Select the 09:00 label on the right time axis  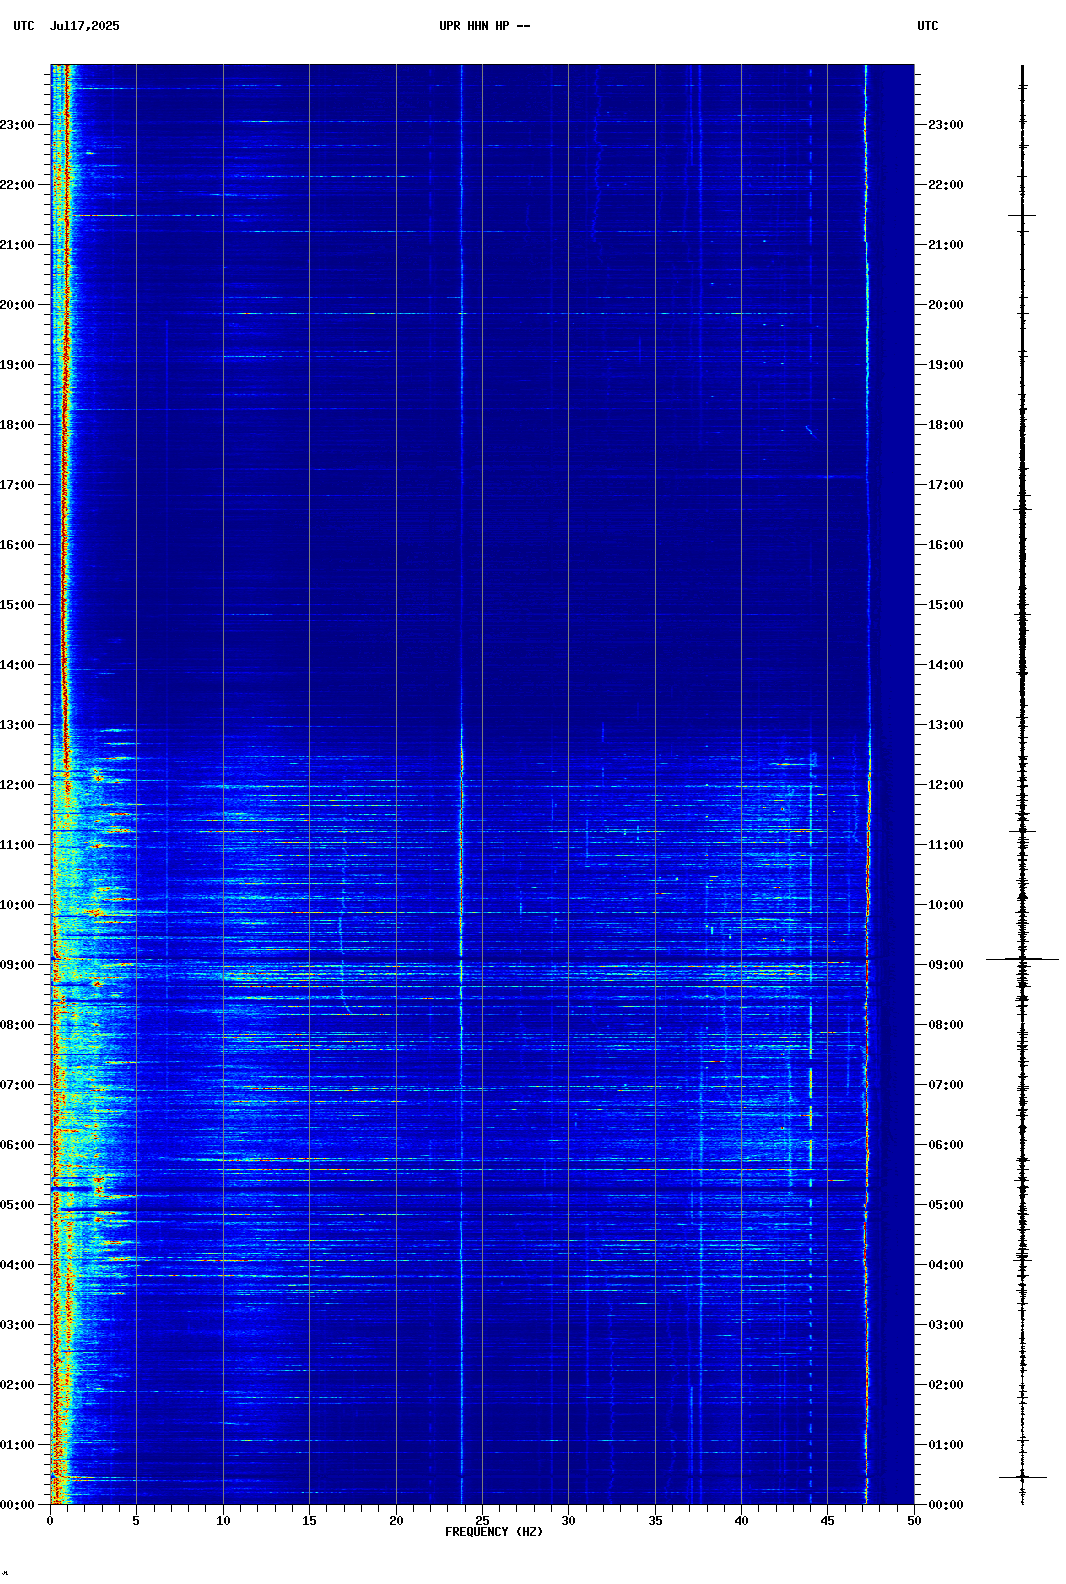[x=946, y=965]
